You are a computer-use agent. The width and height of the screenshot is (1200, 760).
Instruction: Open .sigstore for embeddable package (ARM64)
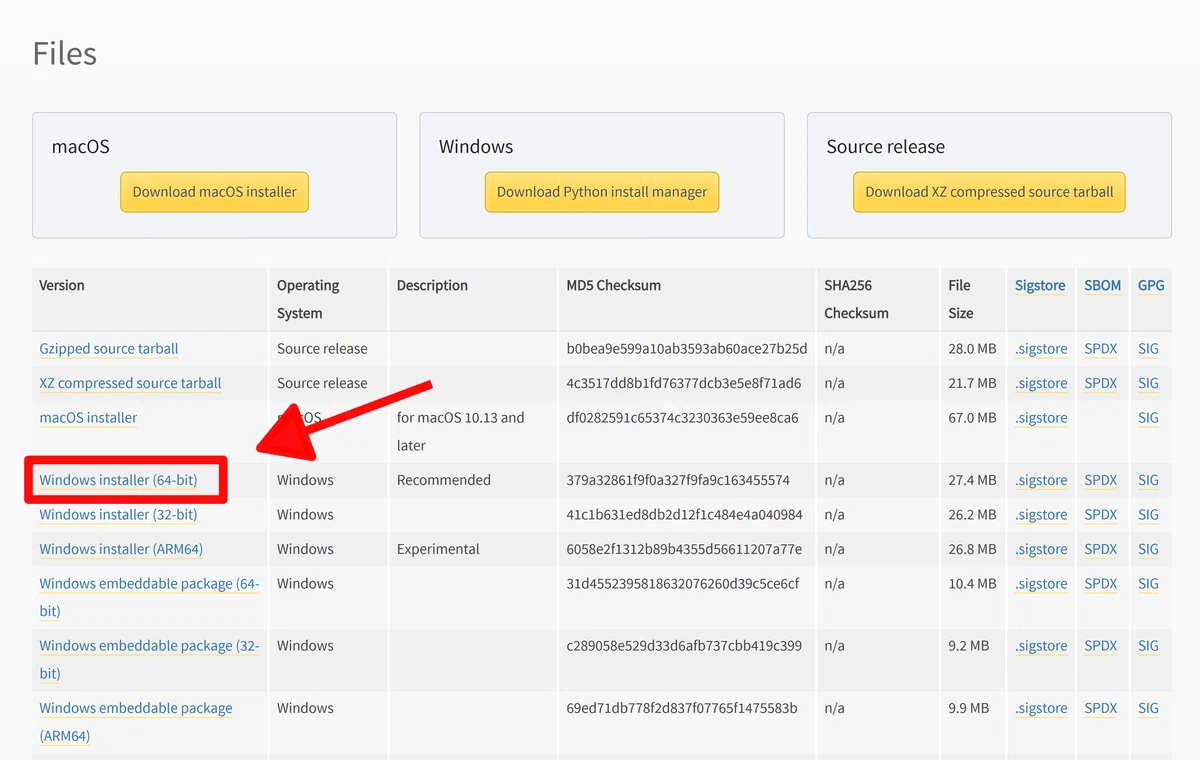[1041, 708]
